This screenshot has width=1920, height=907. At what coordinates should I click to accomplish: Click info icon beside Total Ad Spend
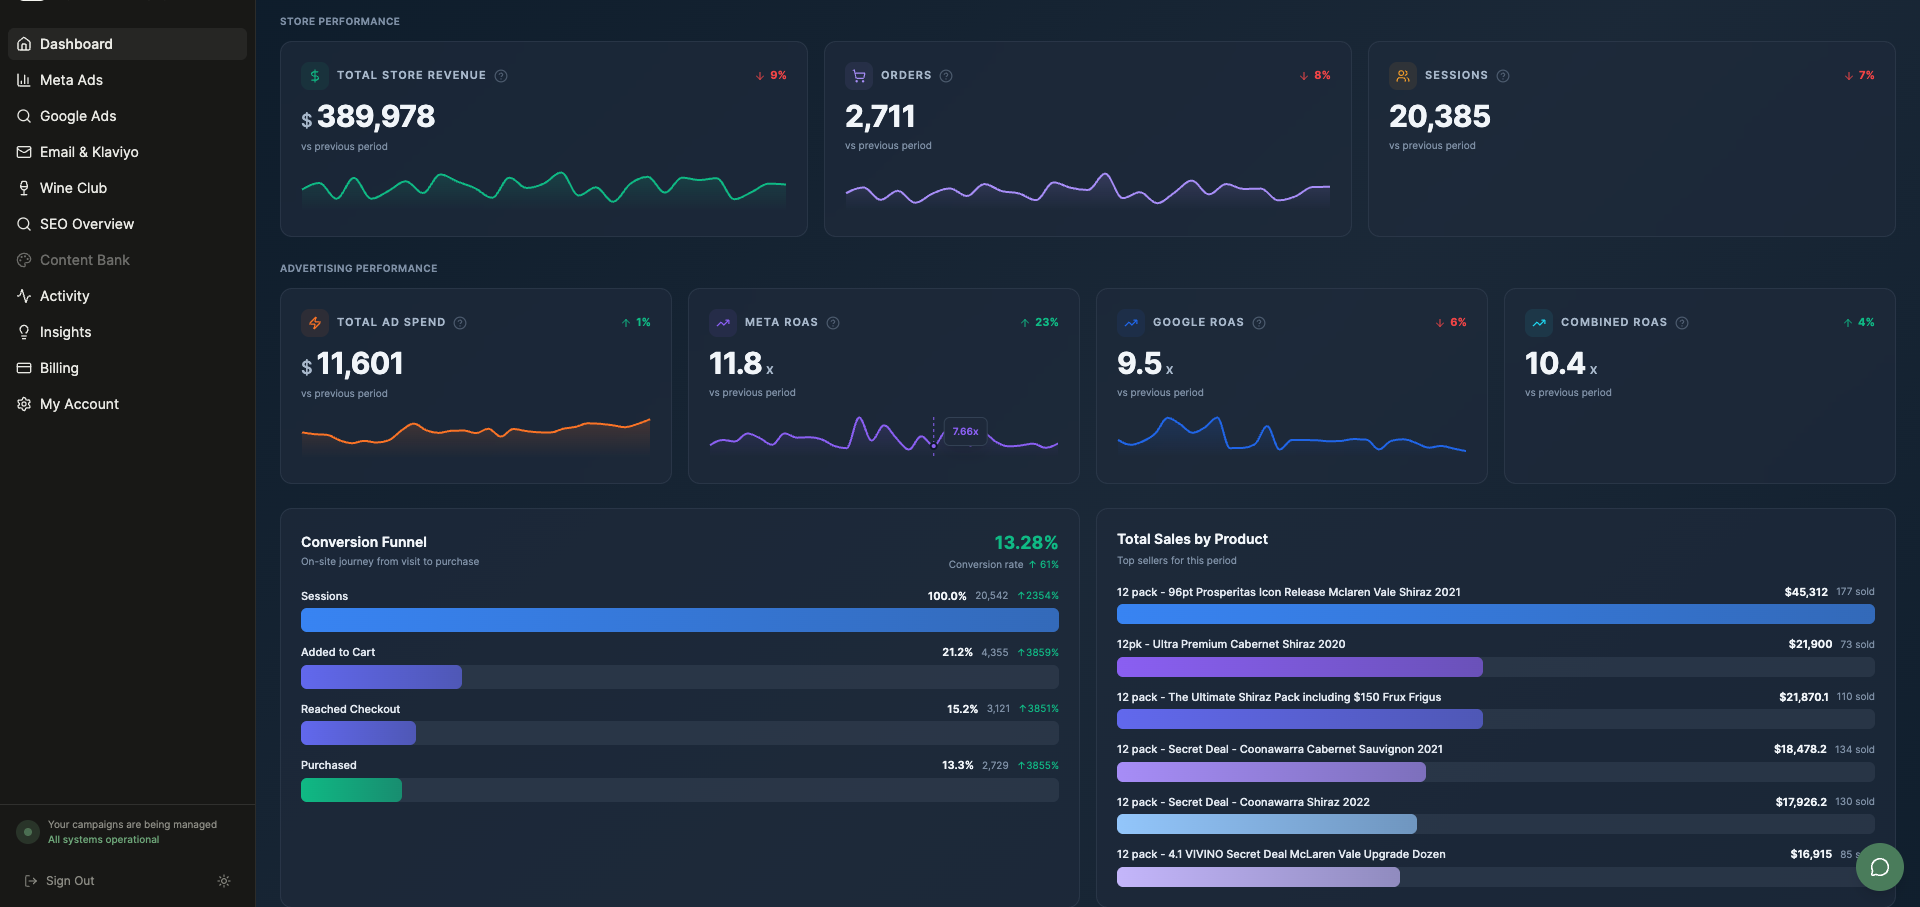pyautogui.click(x=460, y=323)
